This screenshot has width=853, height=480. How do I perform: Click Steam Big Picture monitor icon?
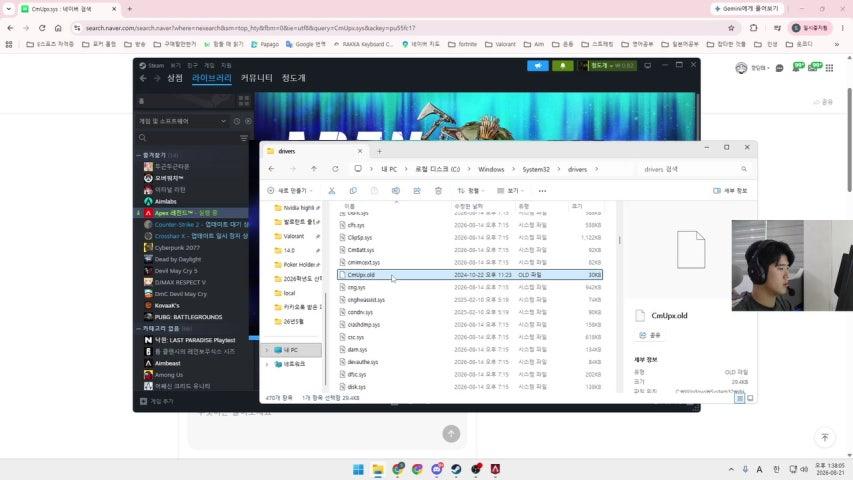tap(648, 65)
